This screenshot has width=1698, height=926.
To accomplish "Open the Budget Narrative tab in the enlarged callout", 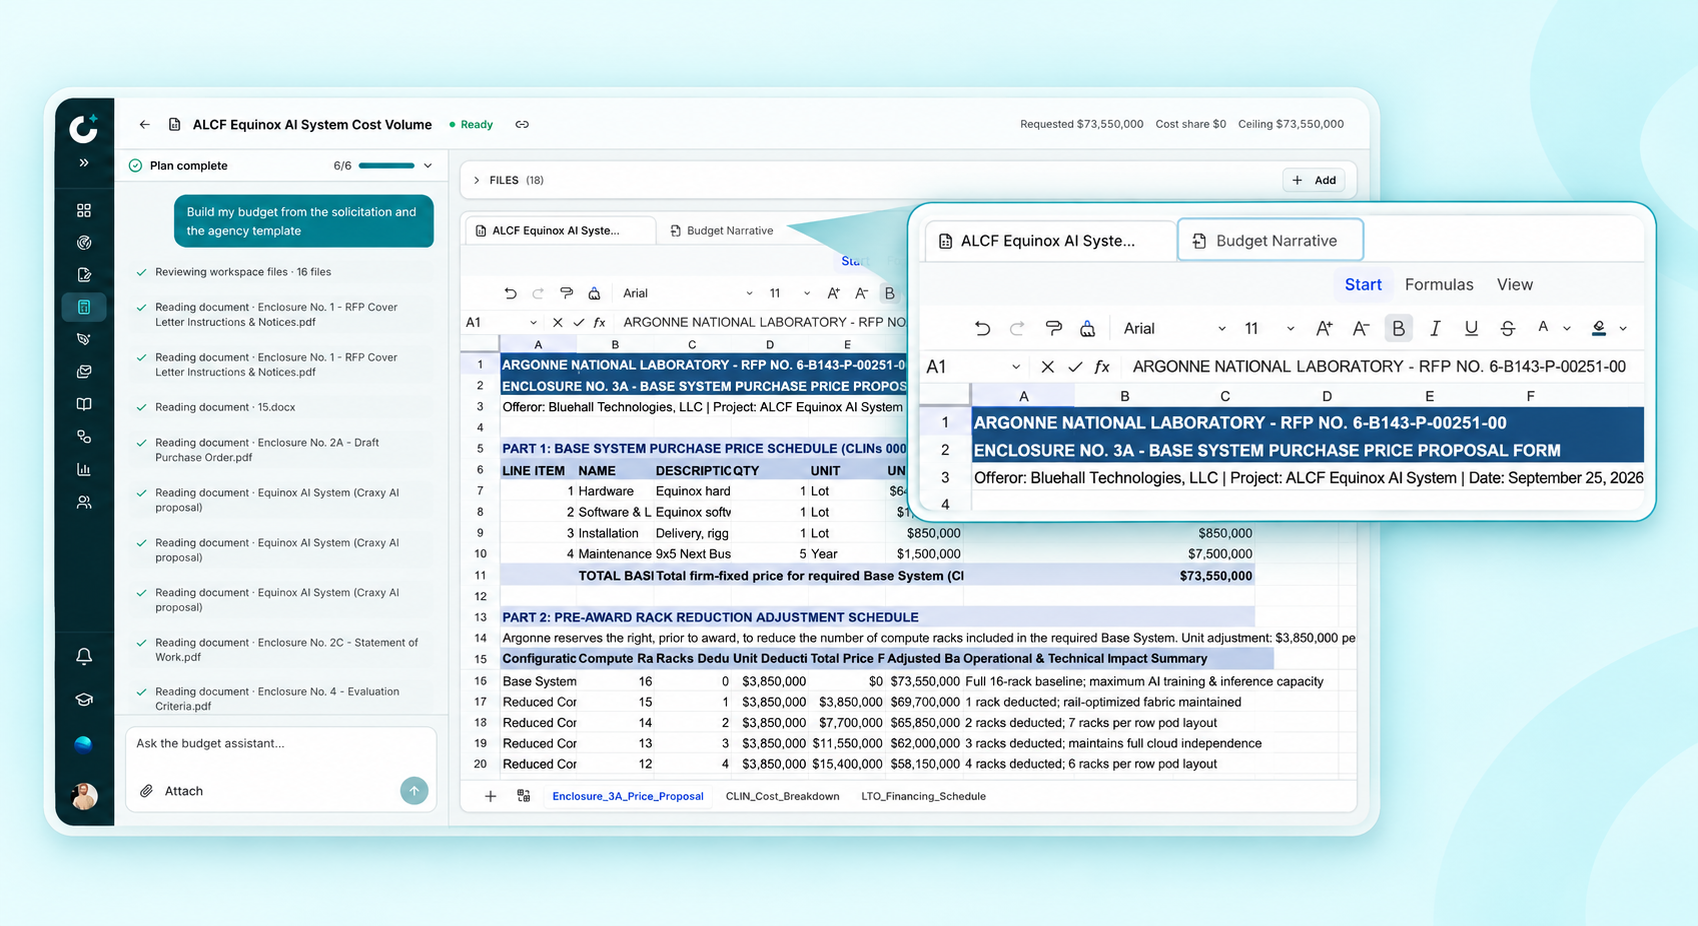I will click(1270, 241).
